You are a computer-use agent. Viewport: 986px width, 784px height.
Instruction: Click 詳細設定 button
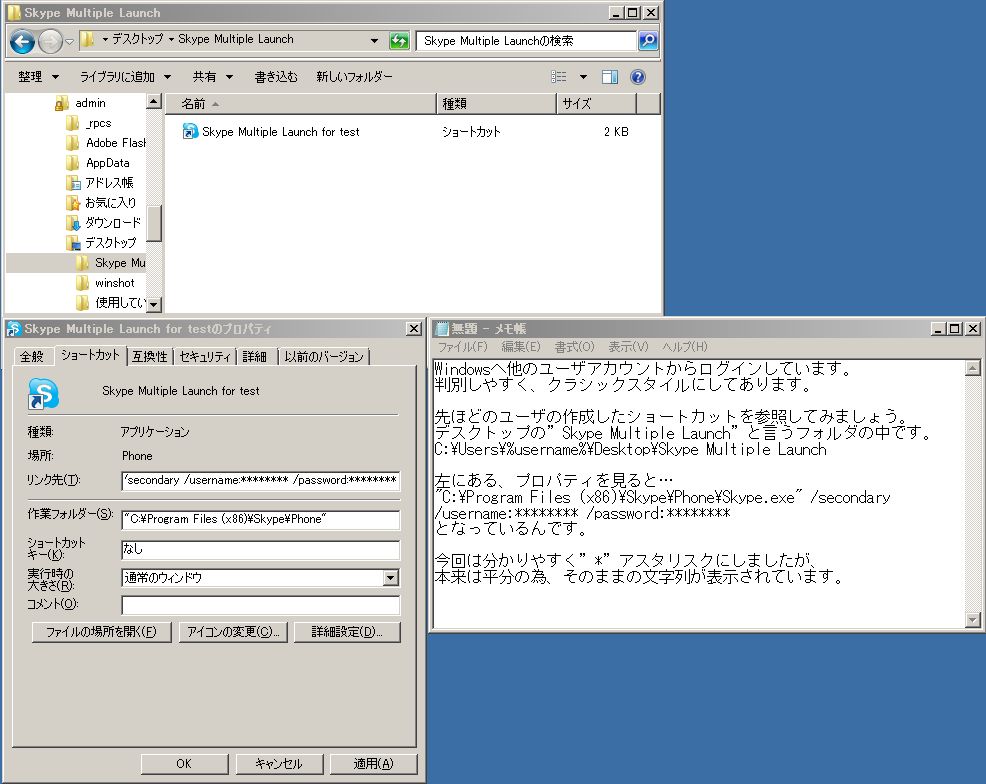347,632
